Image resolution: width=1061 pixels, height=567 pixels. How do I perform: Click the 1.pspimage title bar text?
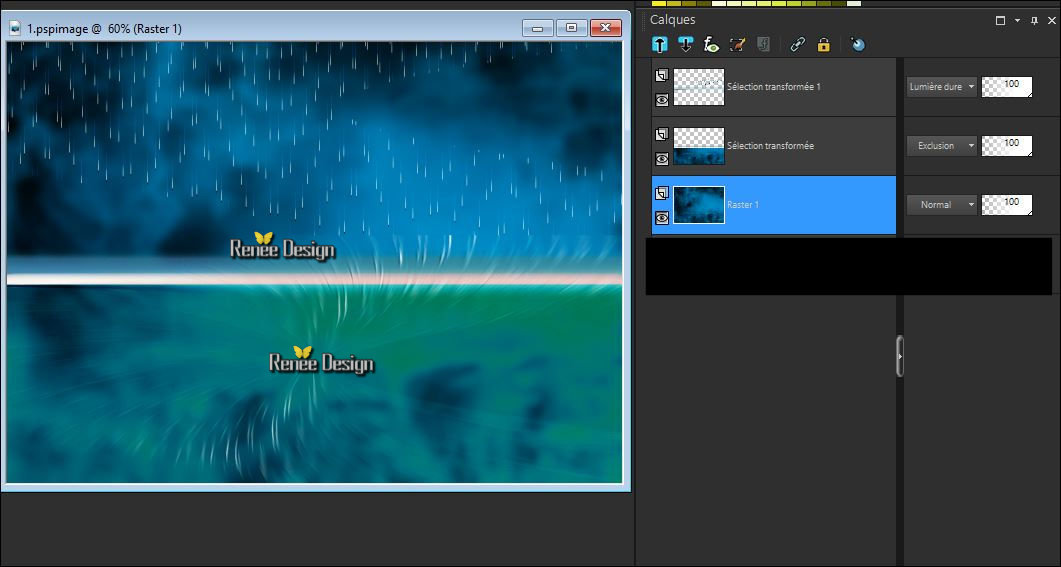point(104,29)
